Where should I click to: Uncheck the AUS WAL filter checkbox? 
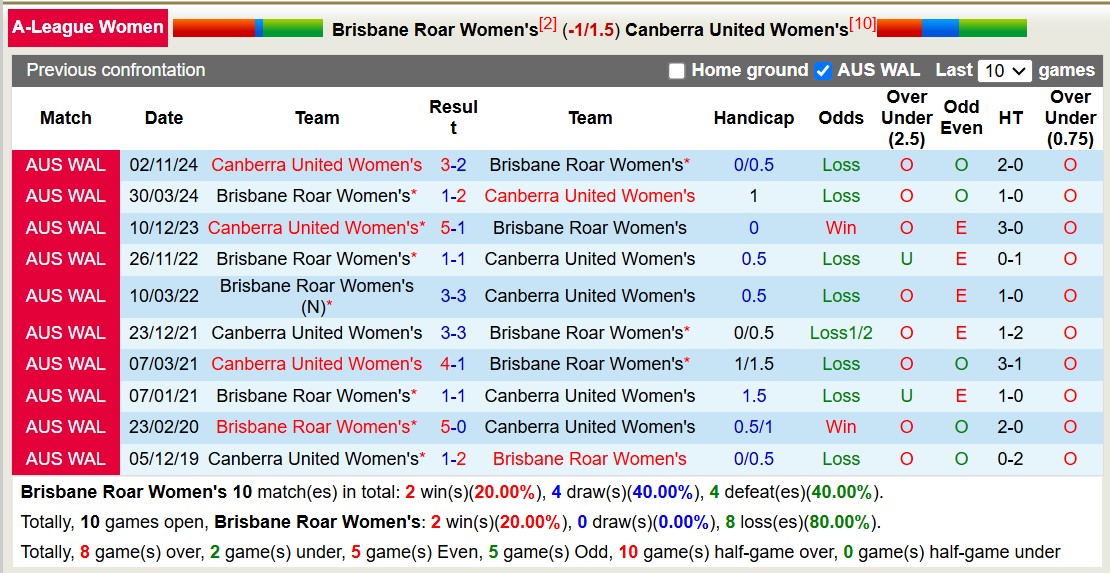click(823, 71)
